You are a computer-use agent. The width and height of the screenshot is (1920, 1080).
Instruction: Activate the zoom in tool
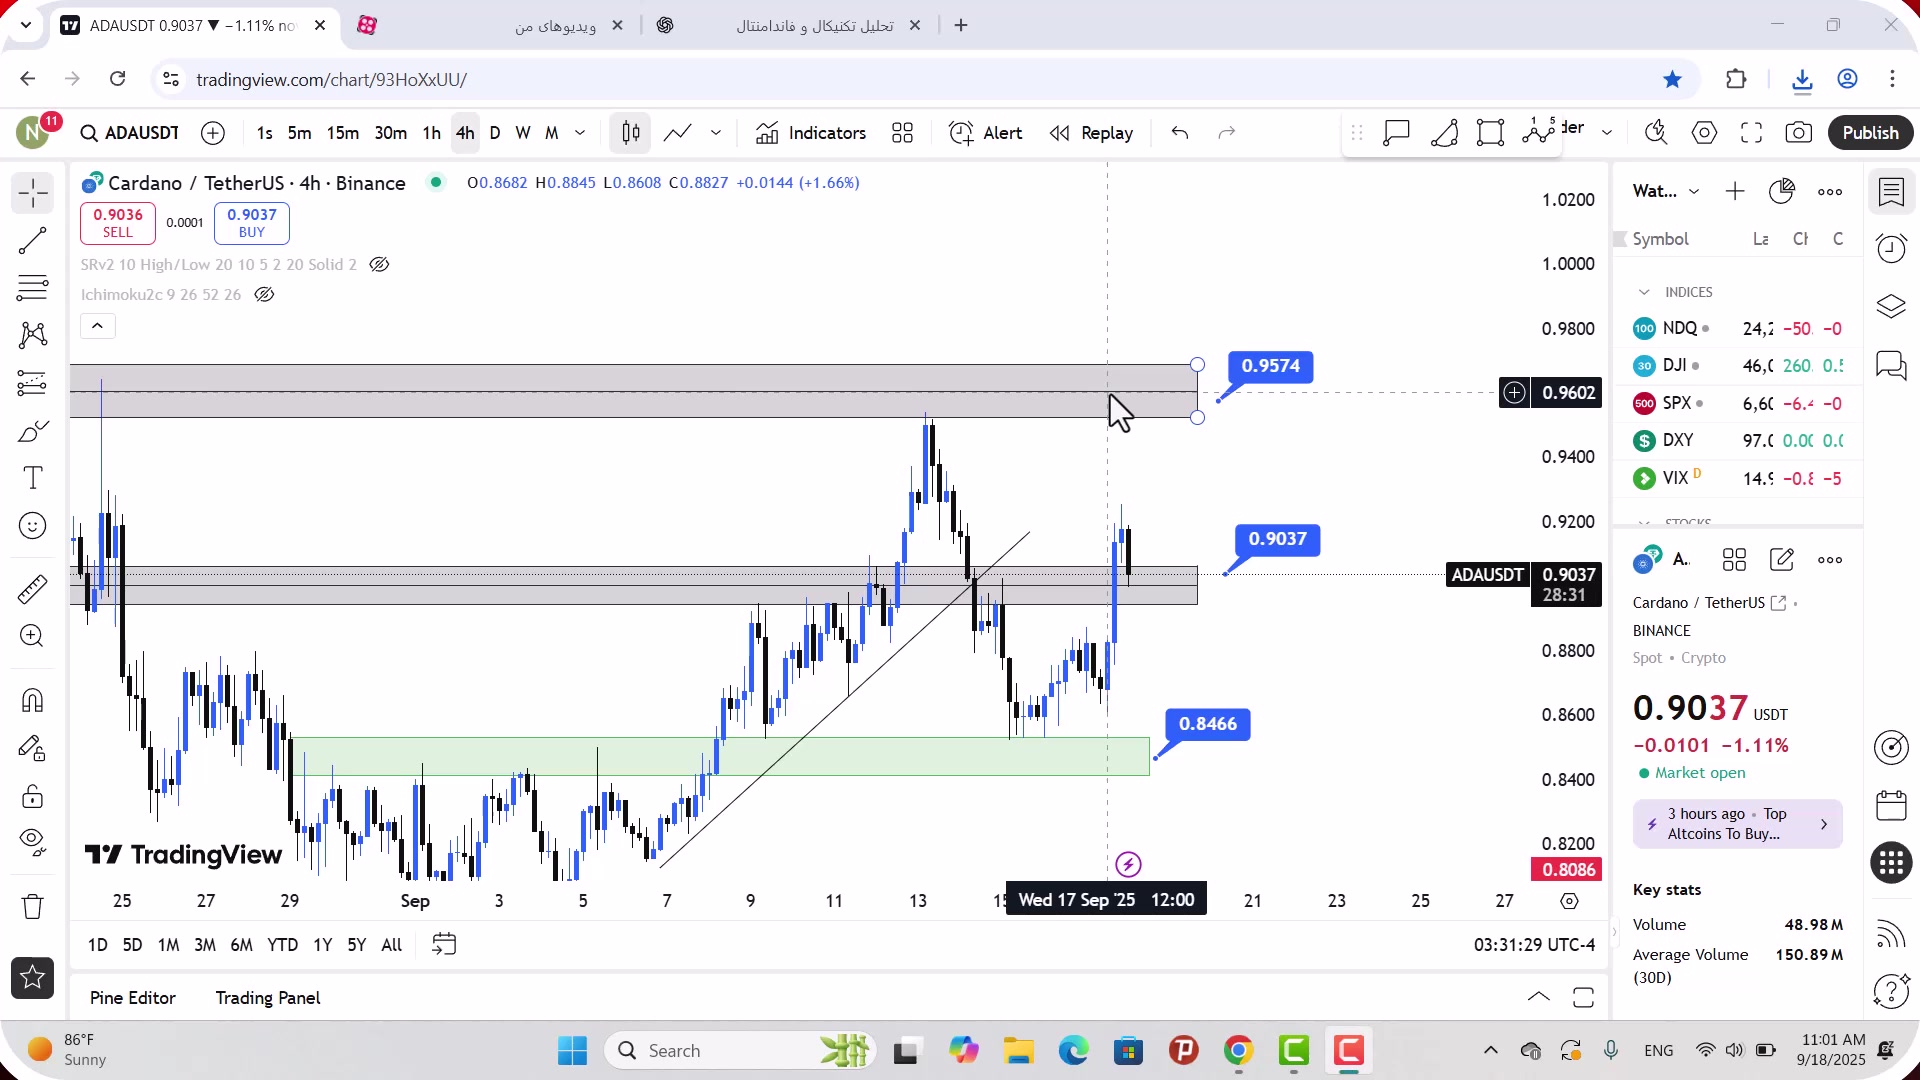click(x=32, y=636)
